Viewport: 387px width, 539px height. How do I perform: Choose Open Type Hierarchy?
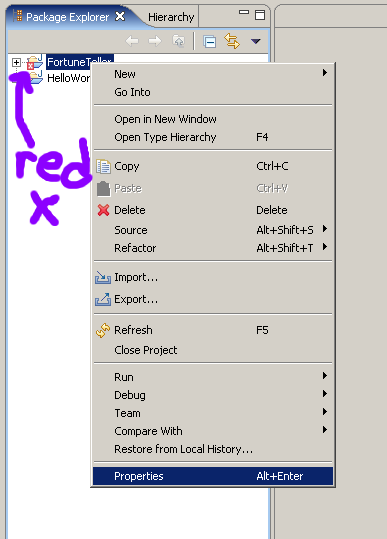point(213,137)
